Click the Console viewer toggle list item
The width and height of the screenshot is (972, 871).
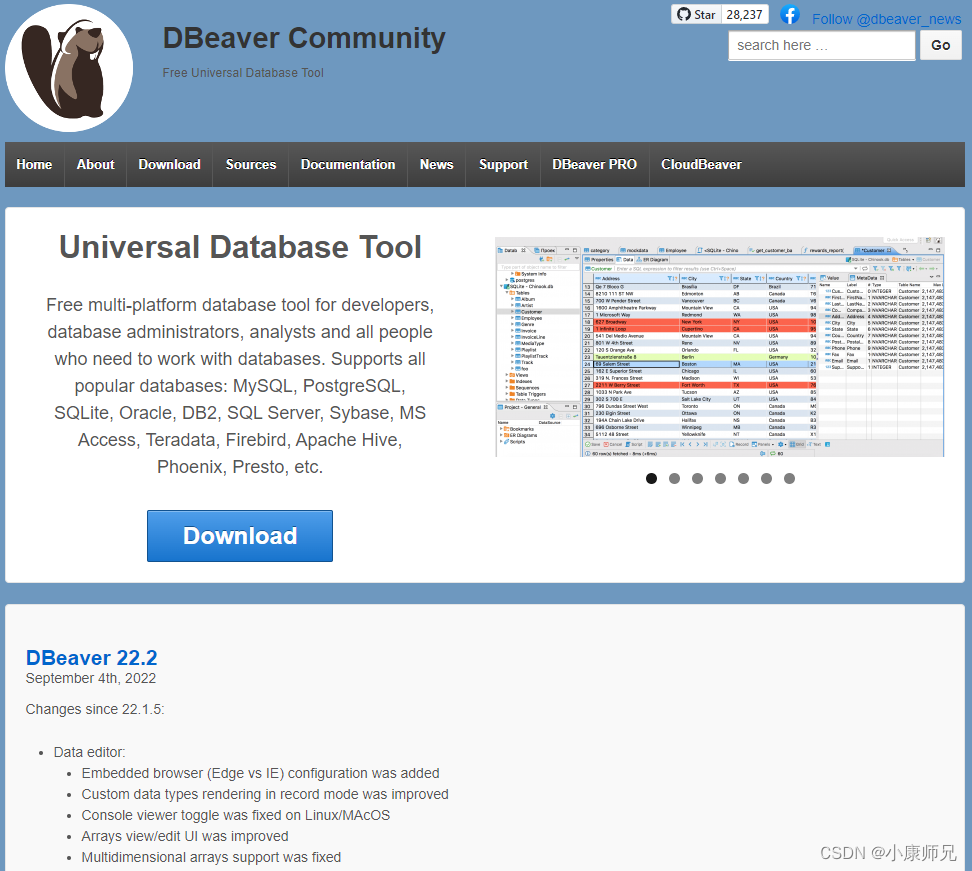click(236, 815)
